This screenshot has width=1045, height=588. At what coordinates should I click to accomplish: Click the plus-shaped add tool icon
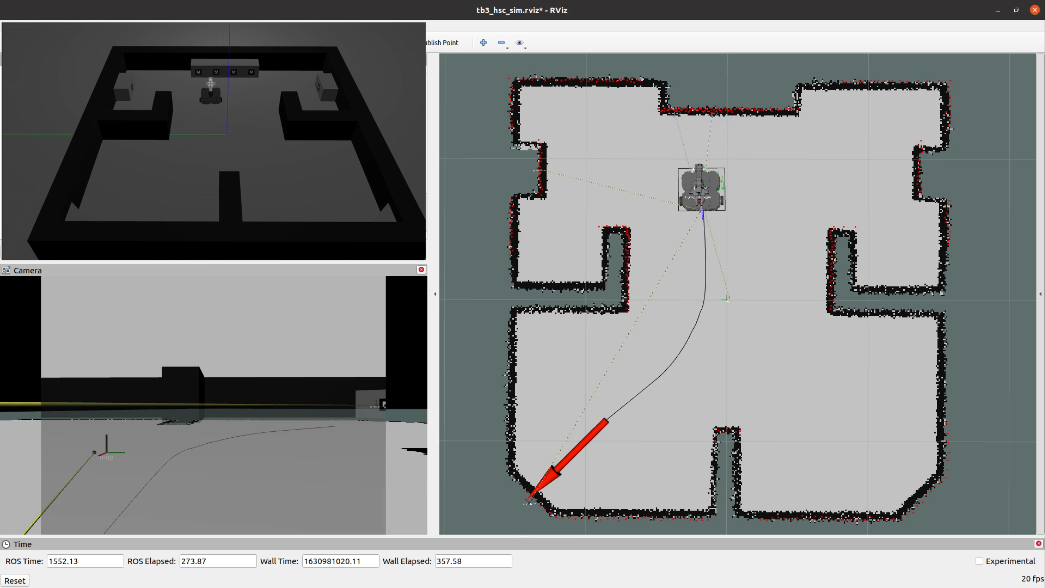pos(484,43)
